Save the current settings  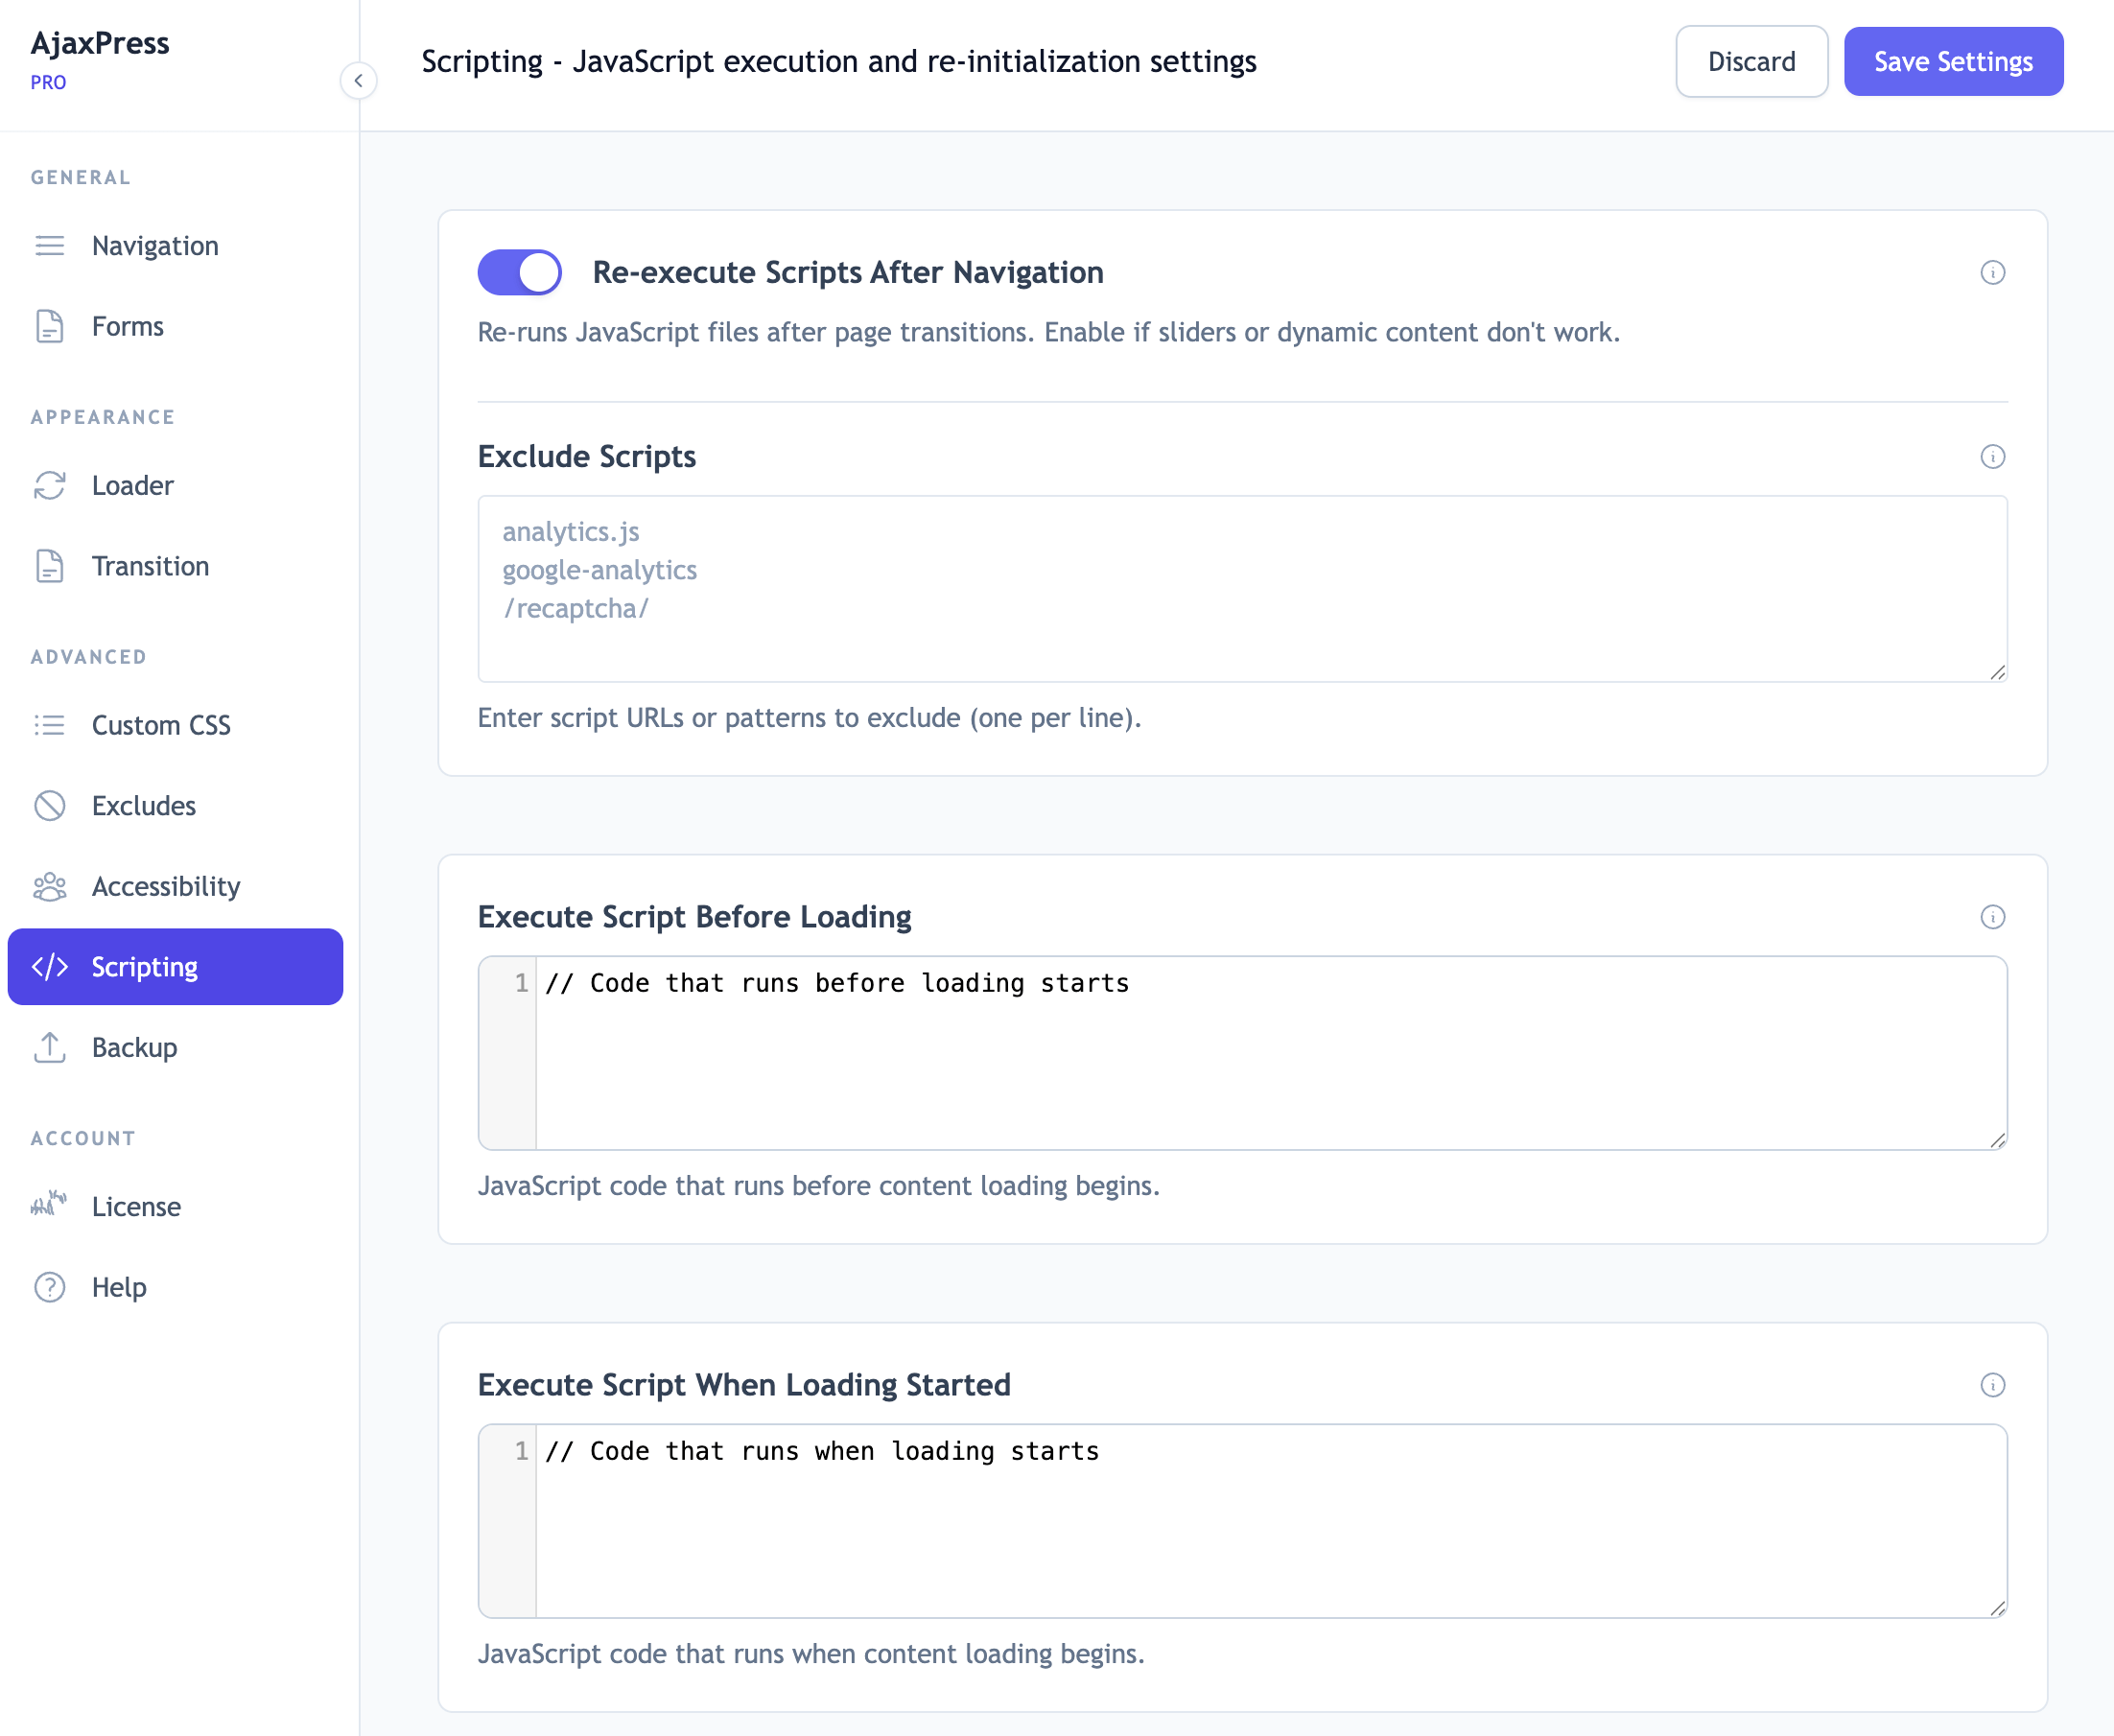(1952, 61)
